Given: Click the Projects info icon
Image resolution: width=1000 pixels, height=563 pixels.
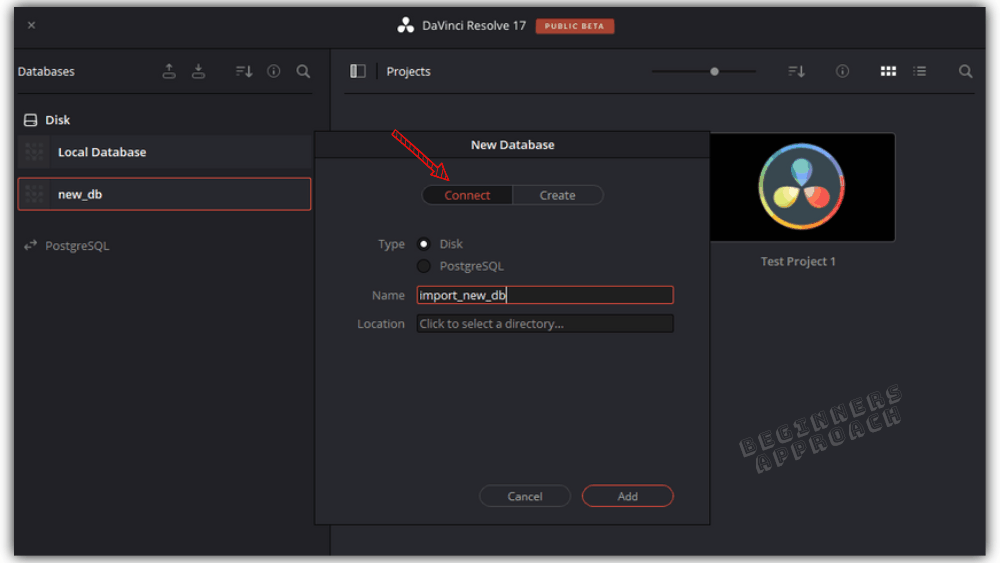Looking at the screenshot, I should [x=842, y=71].
